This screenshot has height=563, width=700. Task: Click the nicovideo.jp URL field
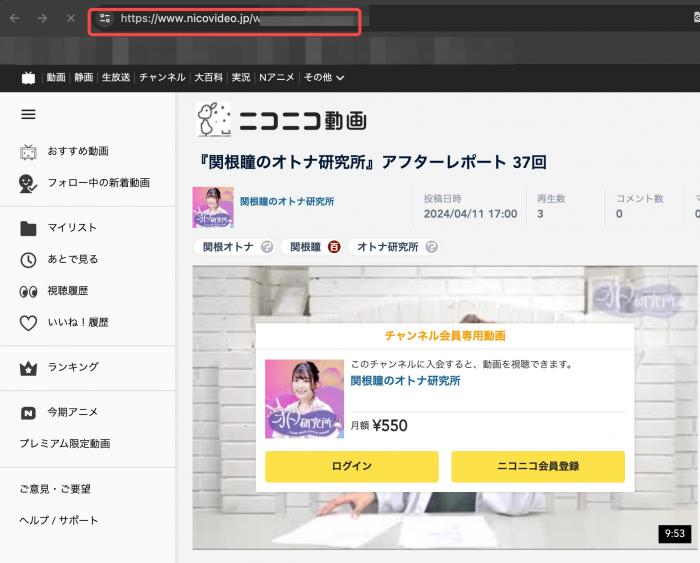(x=225, y=19)
